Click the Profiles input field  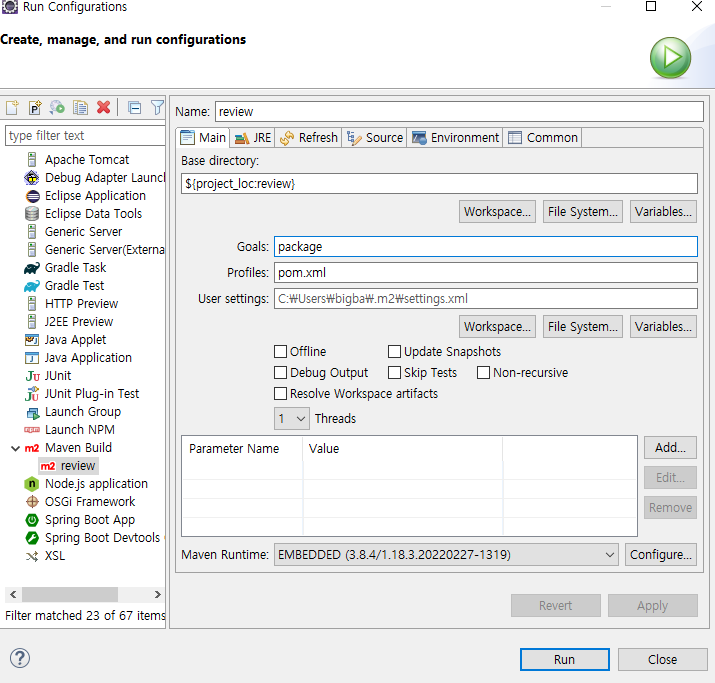(x=486, y=273)
